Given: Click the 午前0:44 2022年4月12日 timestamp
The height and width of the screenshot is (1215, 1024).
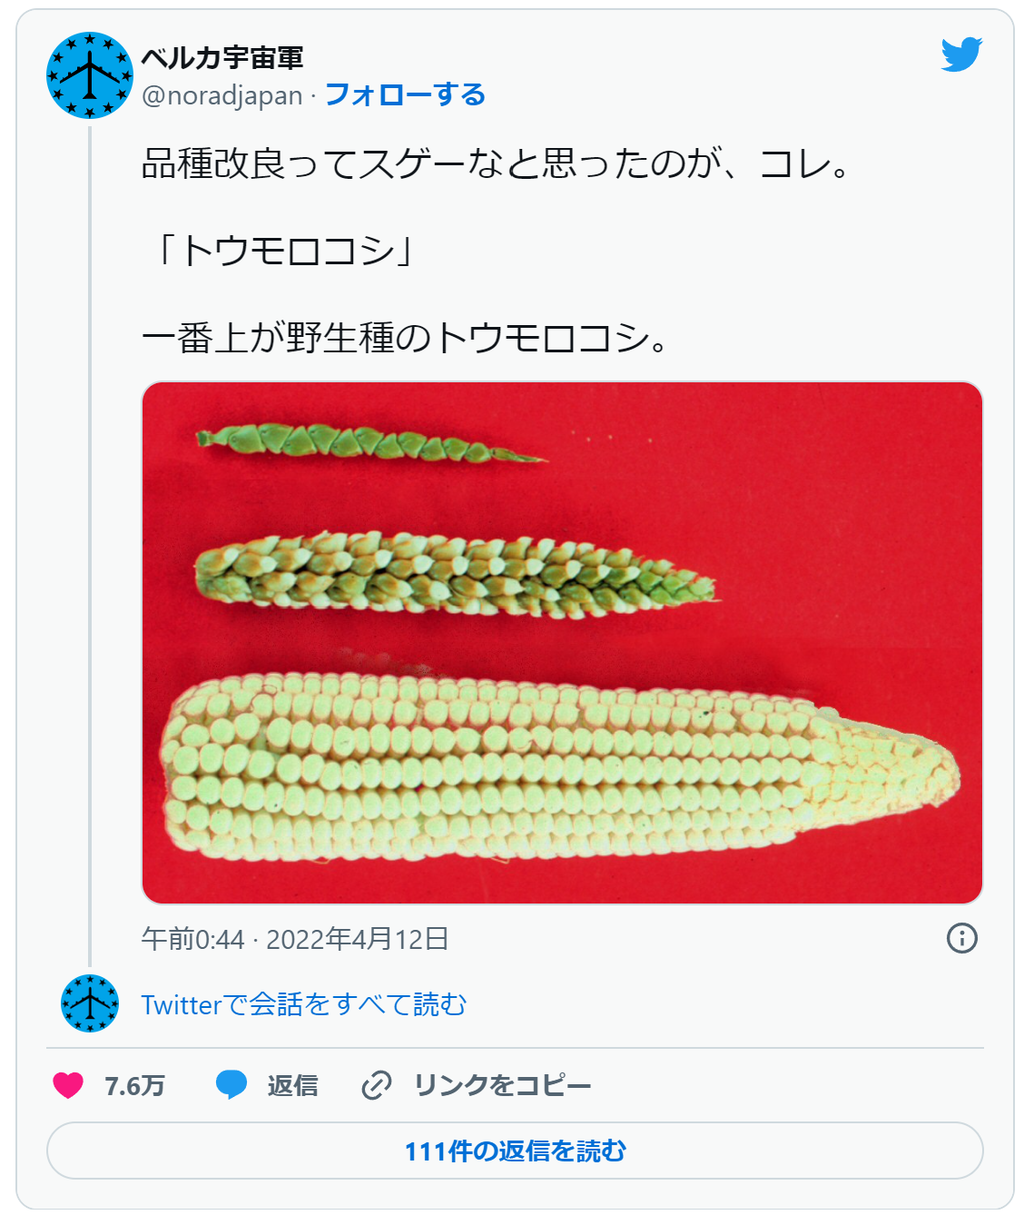Looking at the screenshot, I should [x=295, y=939].
